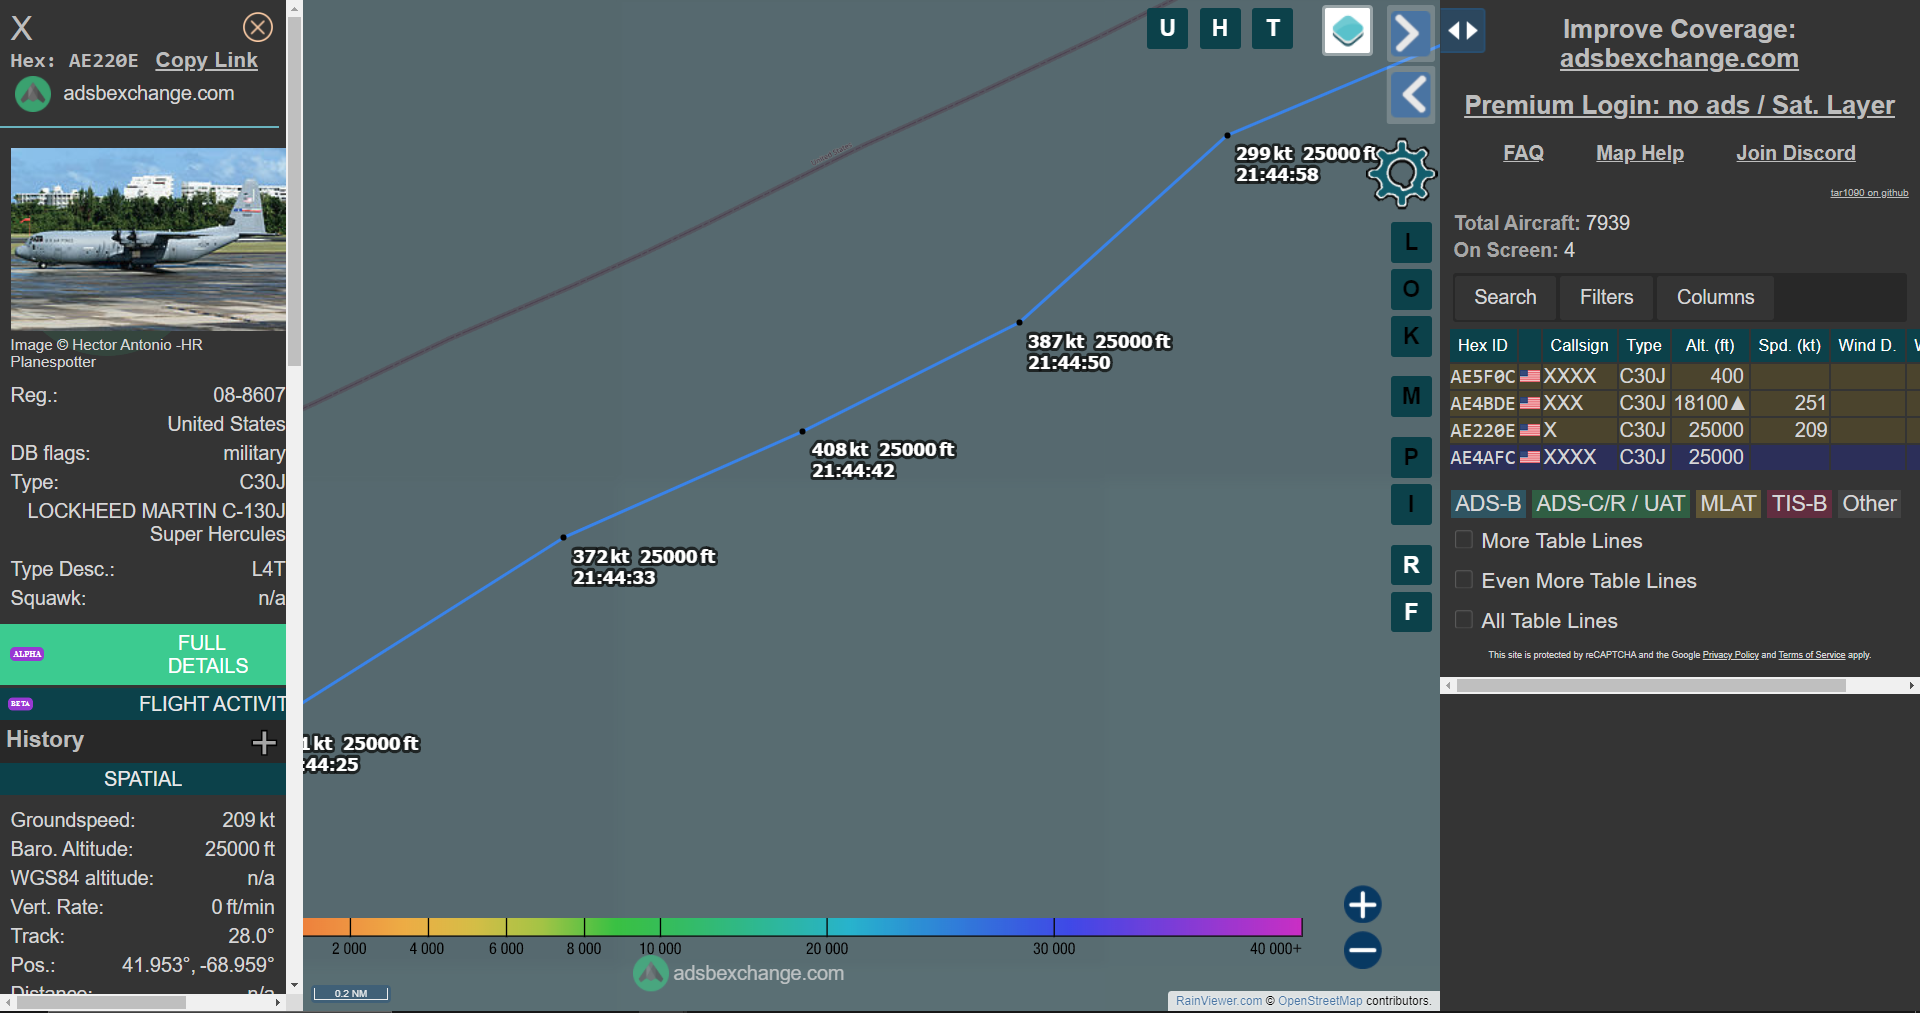1920x1013 pixels.
Task: Toggle ADS-C/R / UAT source filter
Action: (1610, 504)
